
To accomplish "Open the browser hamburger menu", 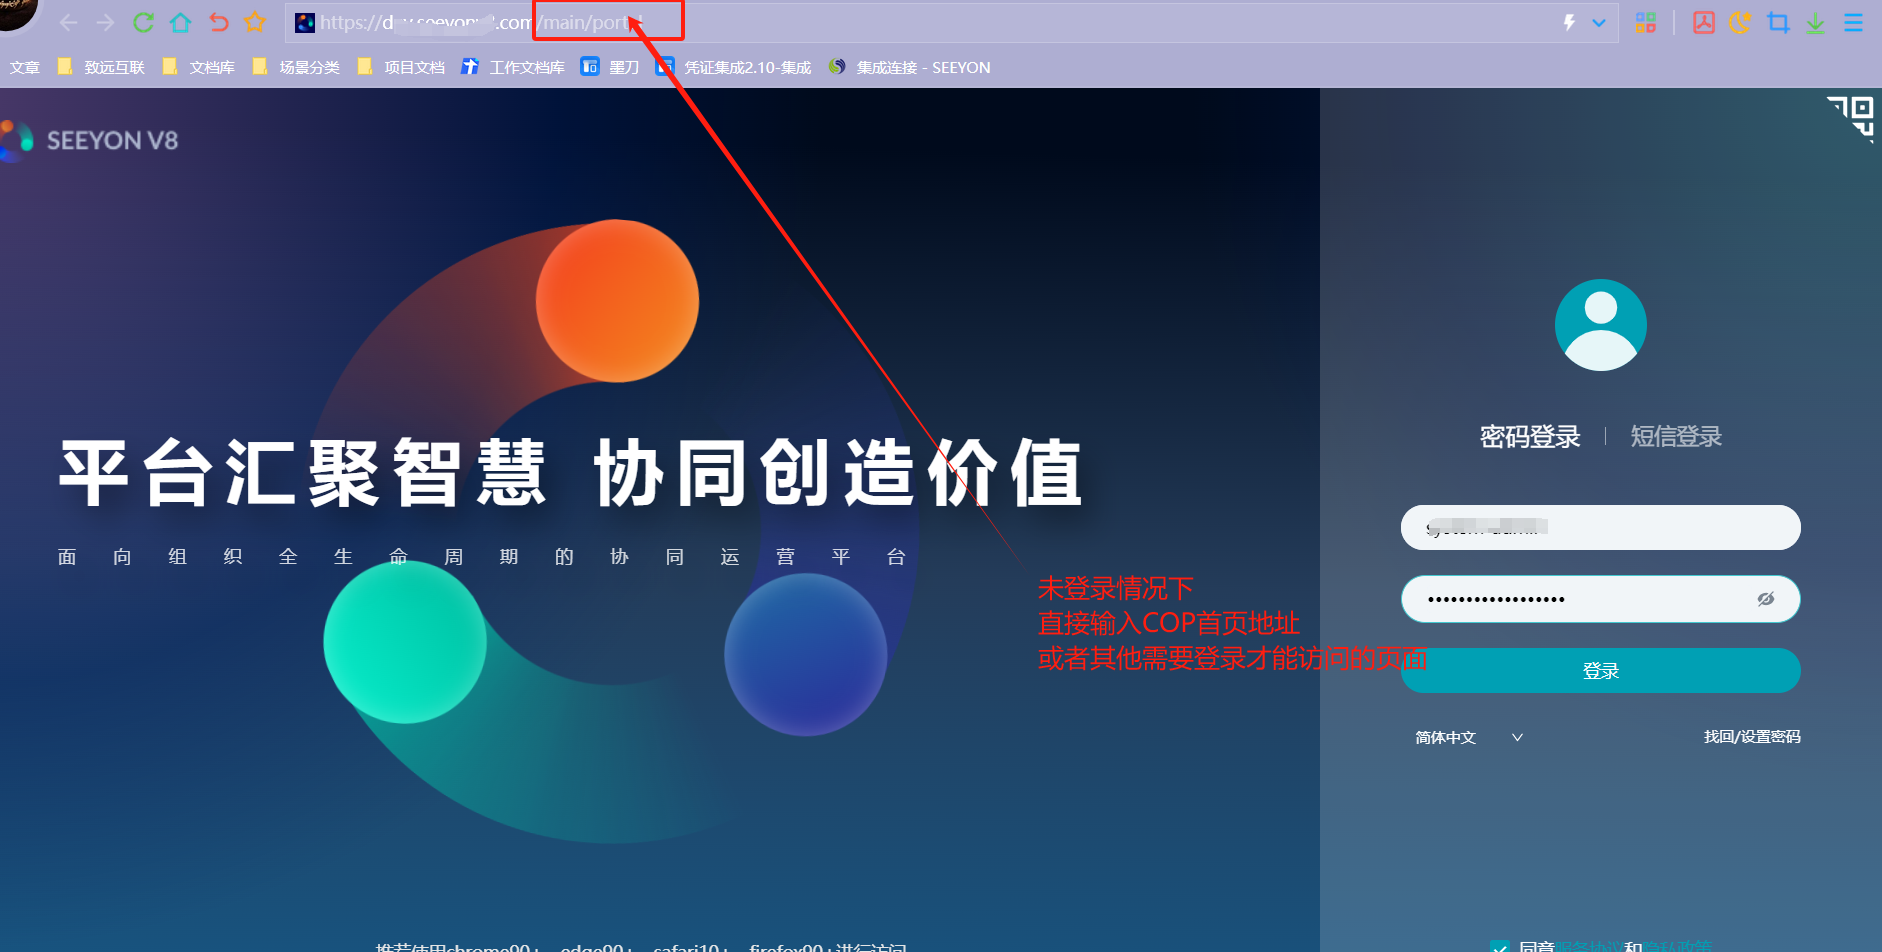I will [x=1853, y=22].
